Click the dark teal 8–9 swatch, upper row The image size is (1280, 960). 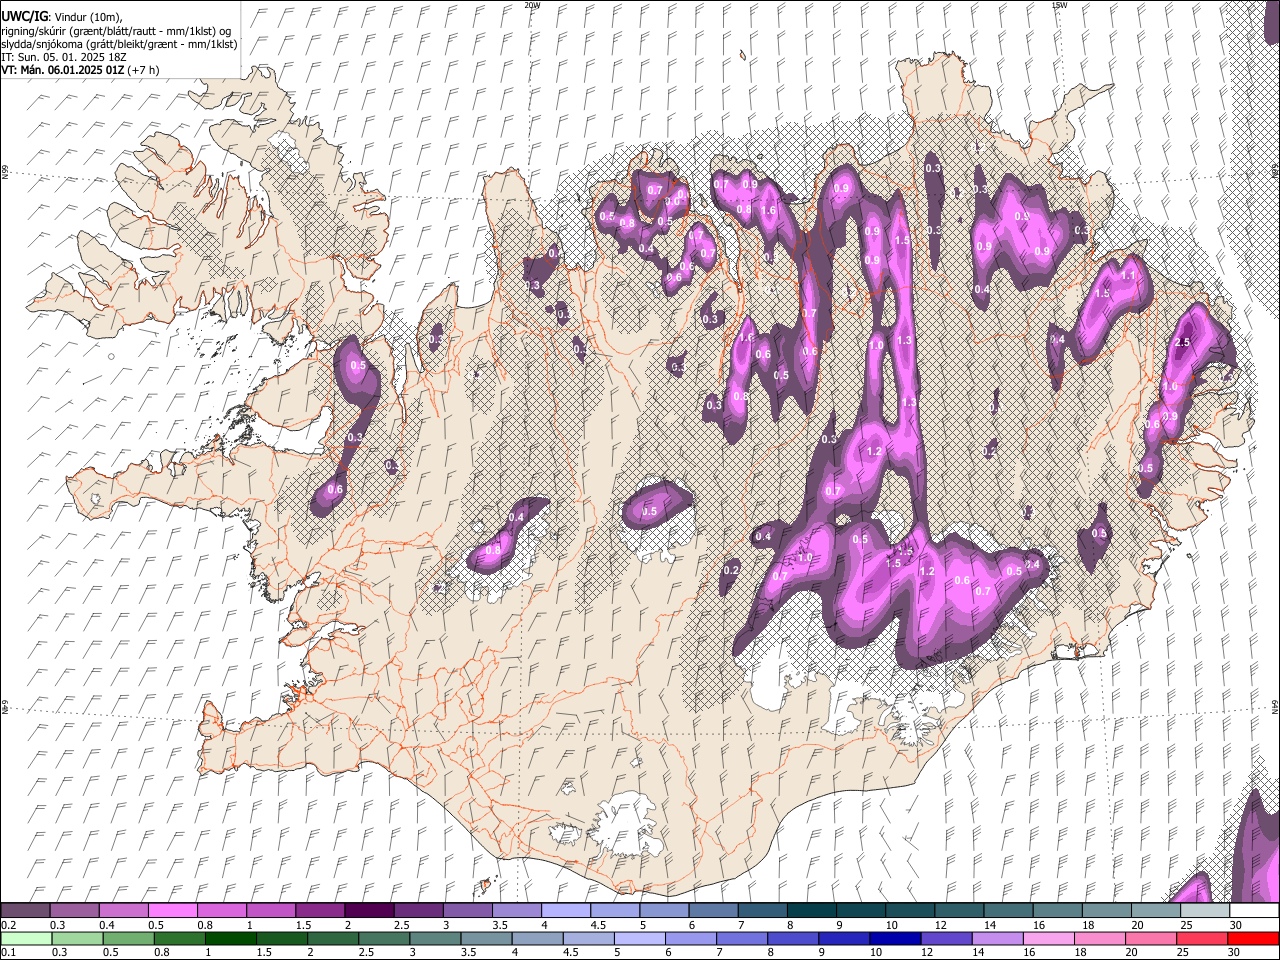pyautogui.click(x=811, y=910)
